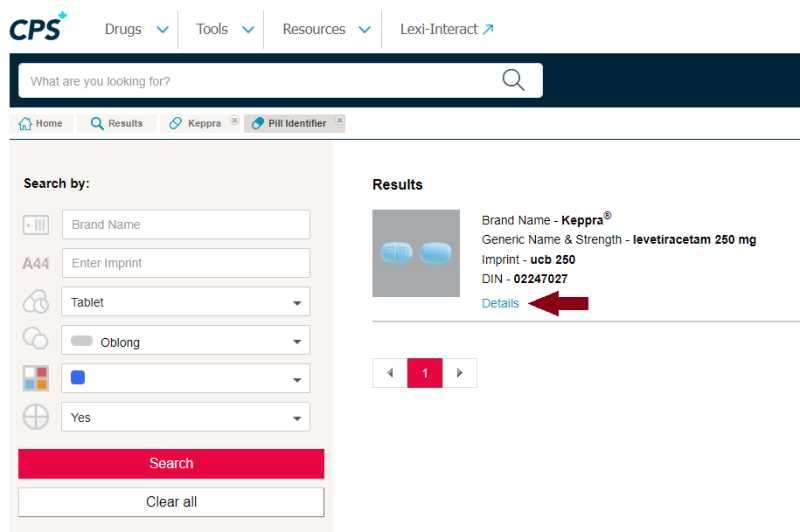Screen dimensions: 800x532
Task: Click the Home house icon
Action: pyautogui.click(x=25, y=123)
